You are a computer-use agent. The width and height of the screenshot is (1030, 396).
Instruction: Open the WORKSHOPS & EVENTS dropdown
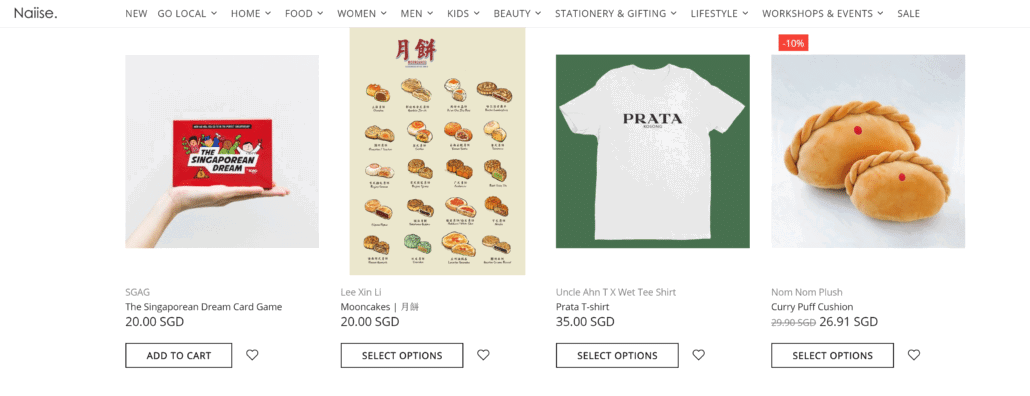tap(822, 13)
